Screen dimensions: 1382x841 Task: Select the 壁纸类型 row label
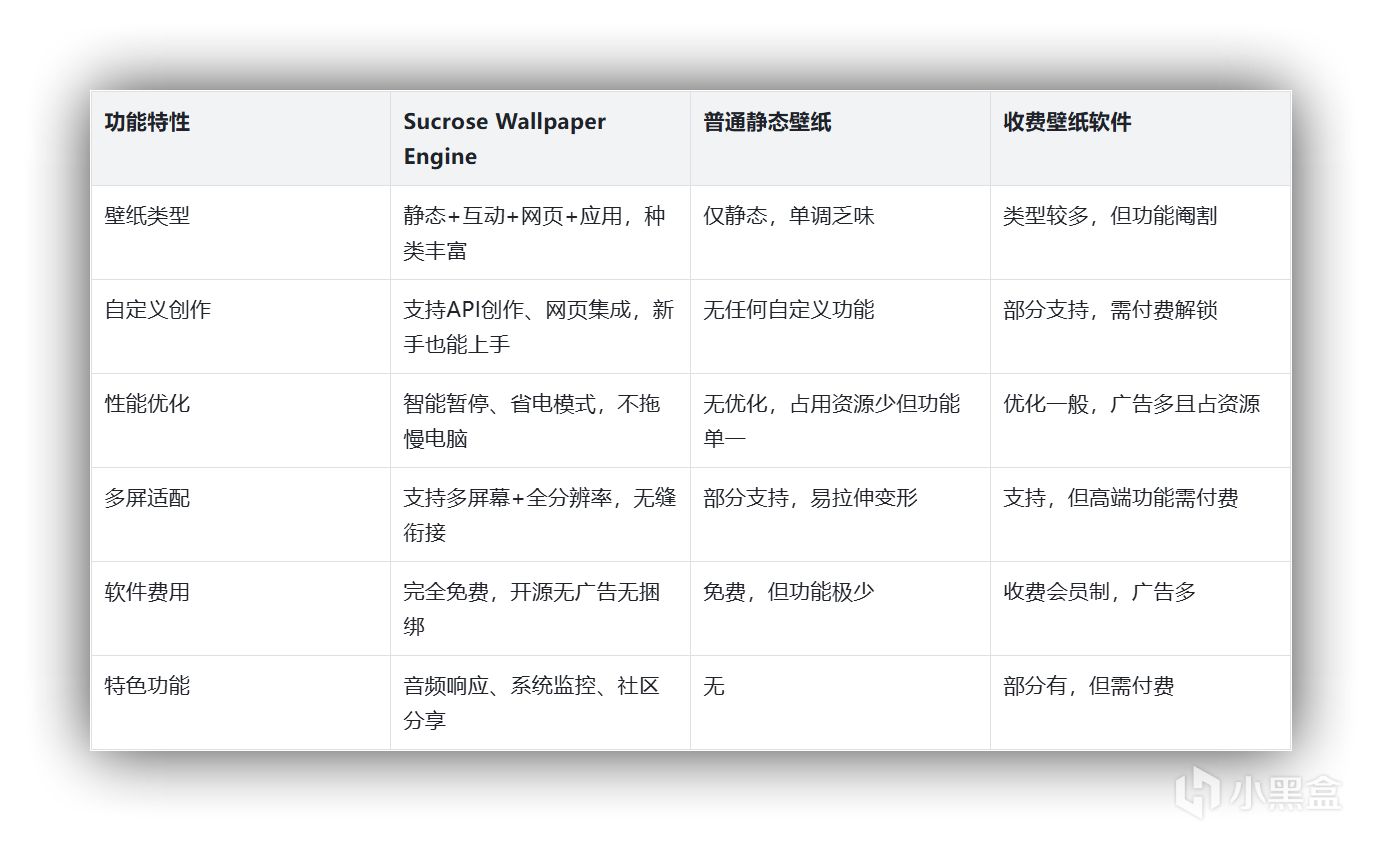point(147,216)
